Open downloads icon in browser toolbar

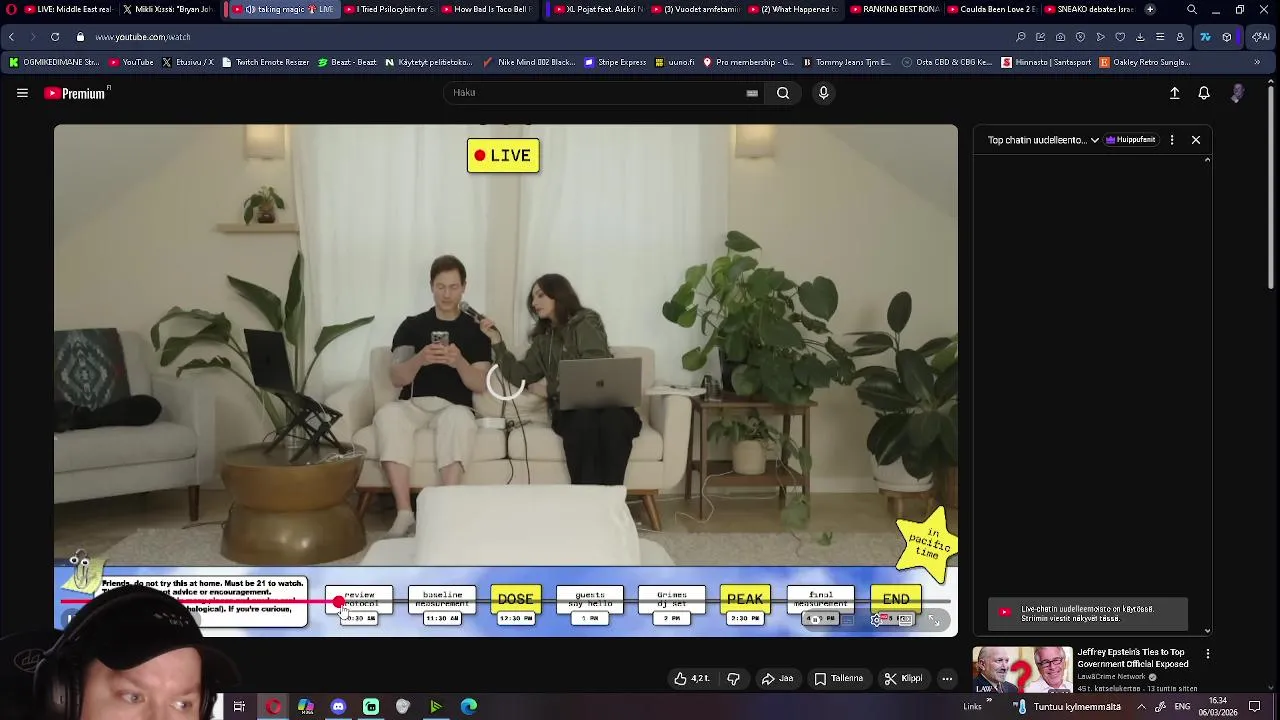coord(1140,37)
